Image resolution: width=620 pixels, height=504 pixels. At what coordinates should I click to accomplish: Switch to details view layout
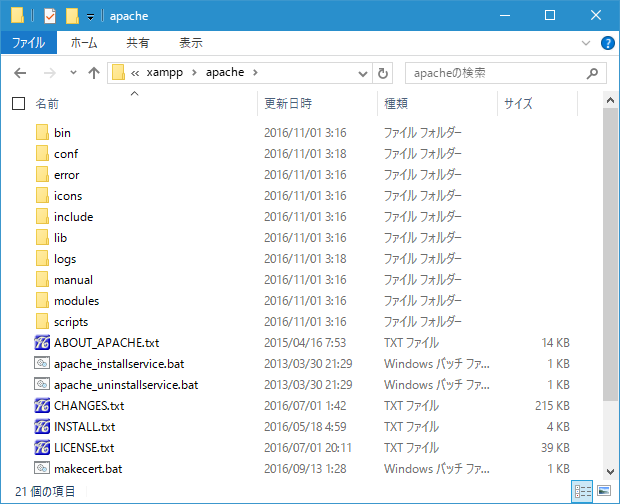pyautogui.click(x=582, y=491)
